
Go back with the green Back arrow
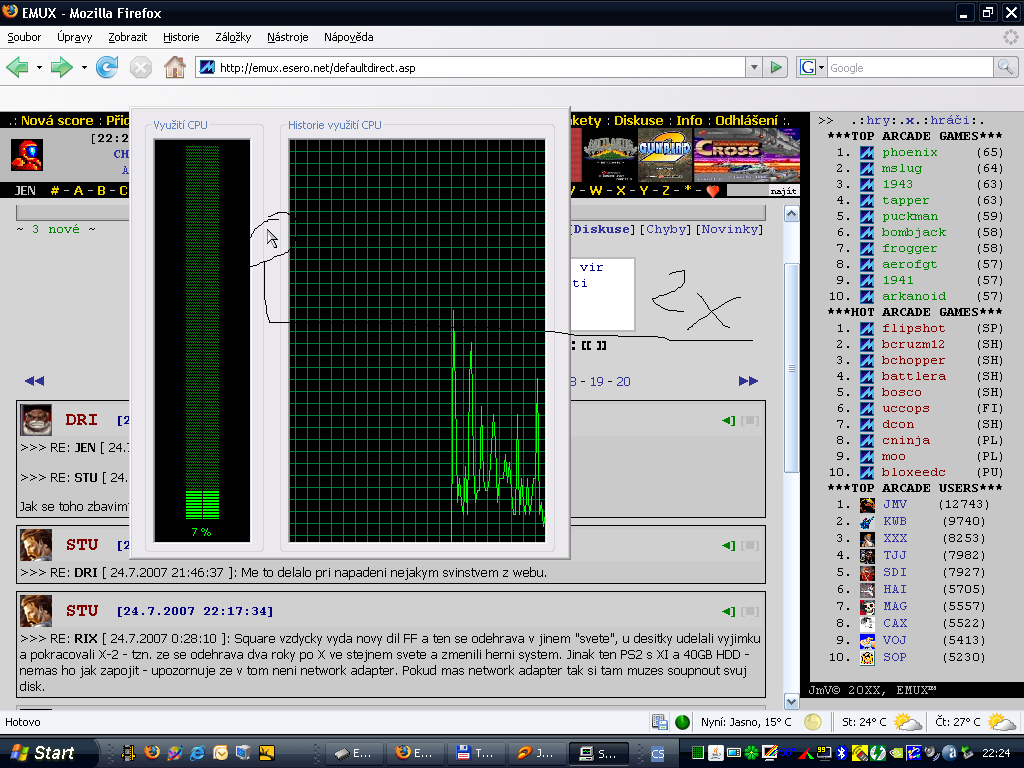(x=18, y=67)
